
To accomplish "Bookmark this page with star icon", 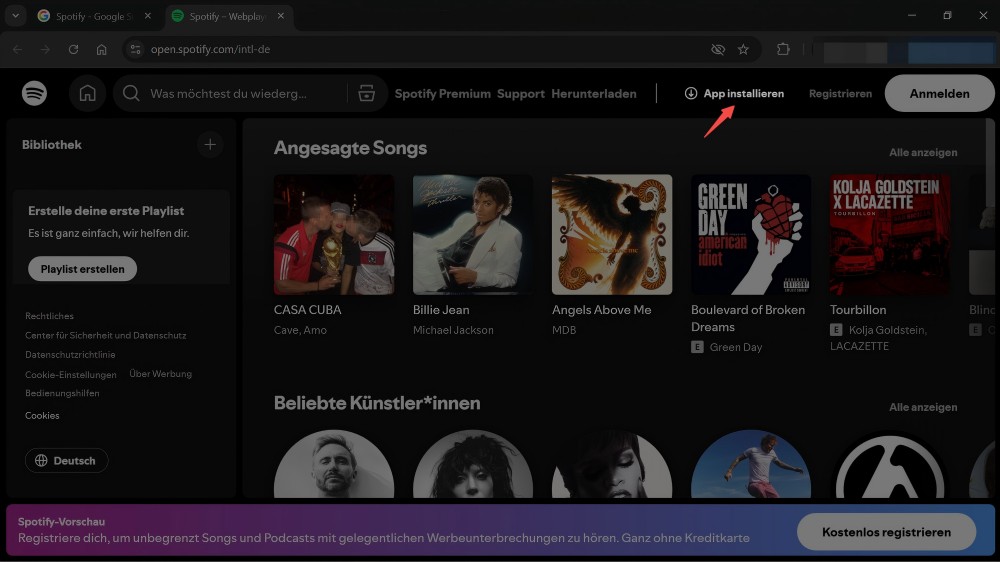I will 743,49.
